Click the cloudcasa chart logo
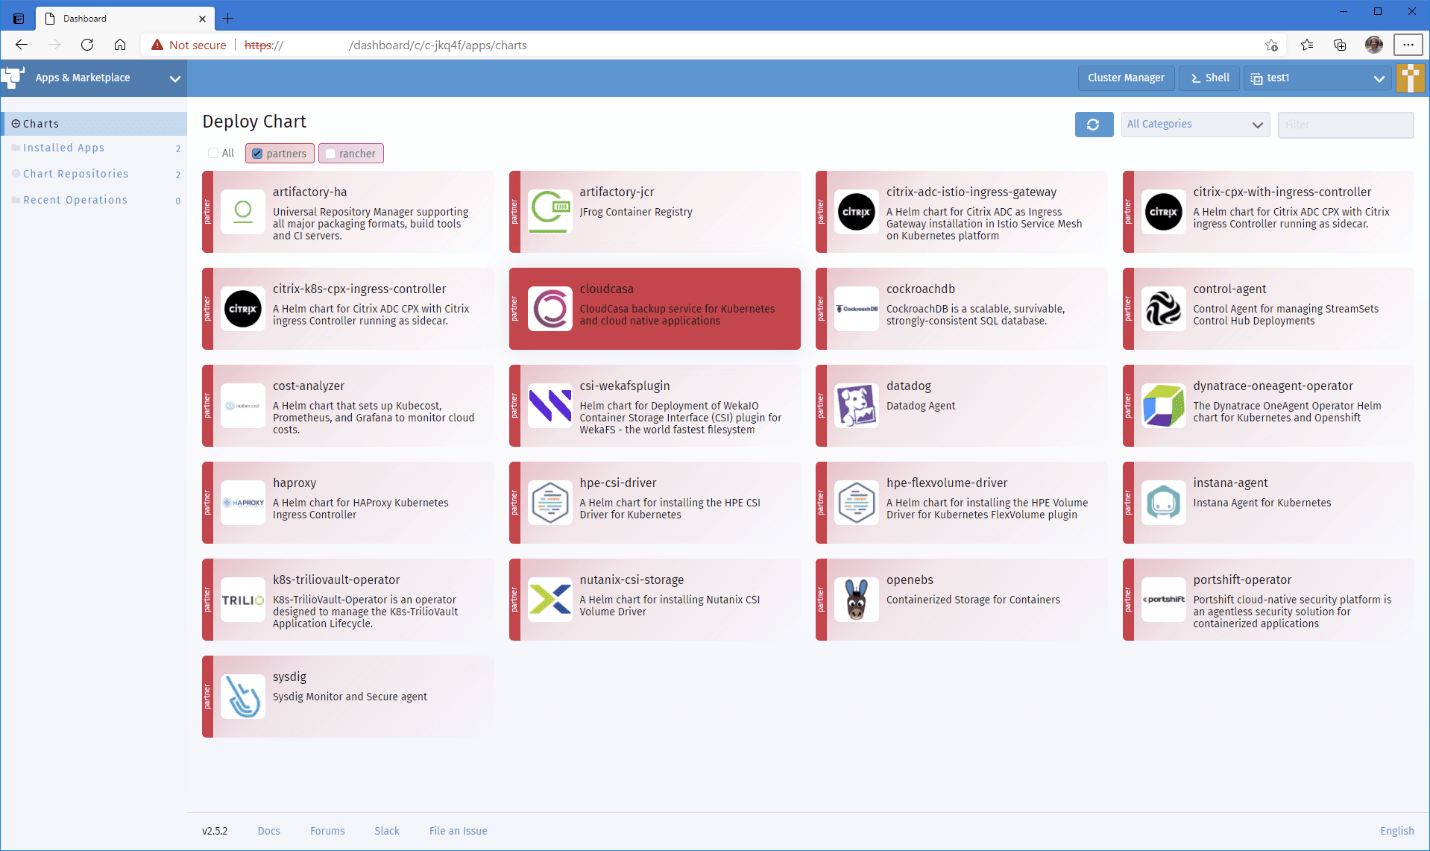 [550, 308]
